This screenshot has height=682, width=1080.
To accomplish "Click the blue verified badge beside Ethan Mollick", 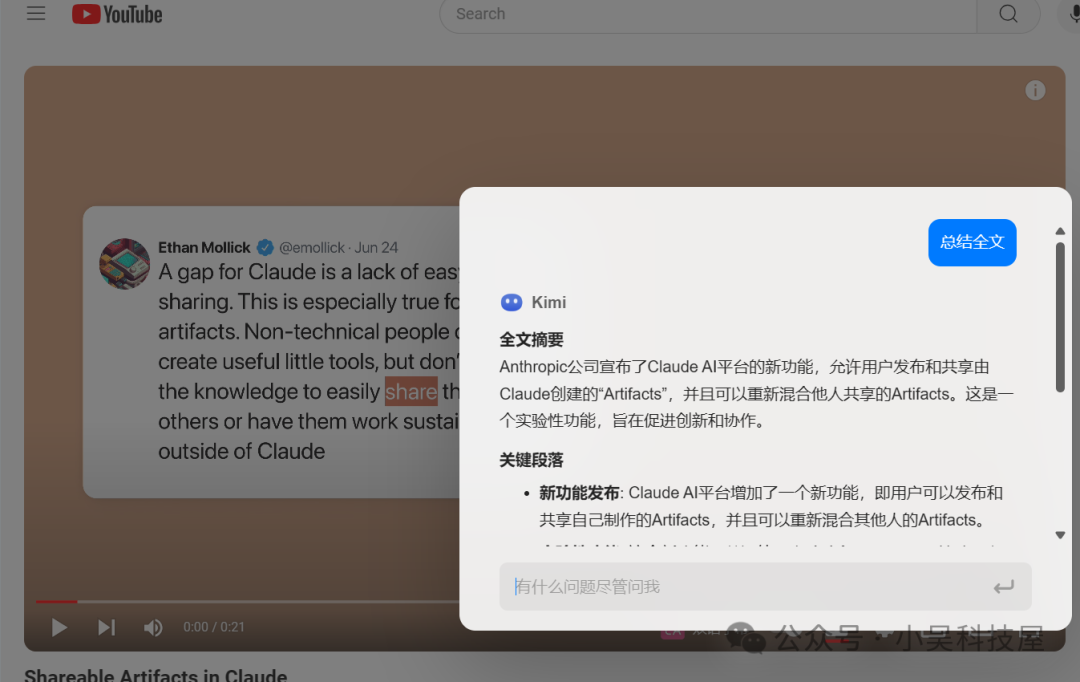I will (x=265, y=247).
